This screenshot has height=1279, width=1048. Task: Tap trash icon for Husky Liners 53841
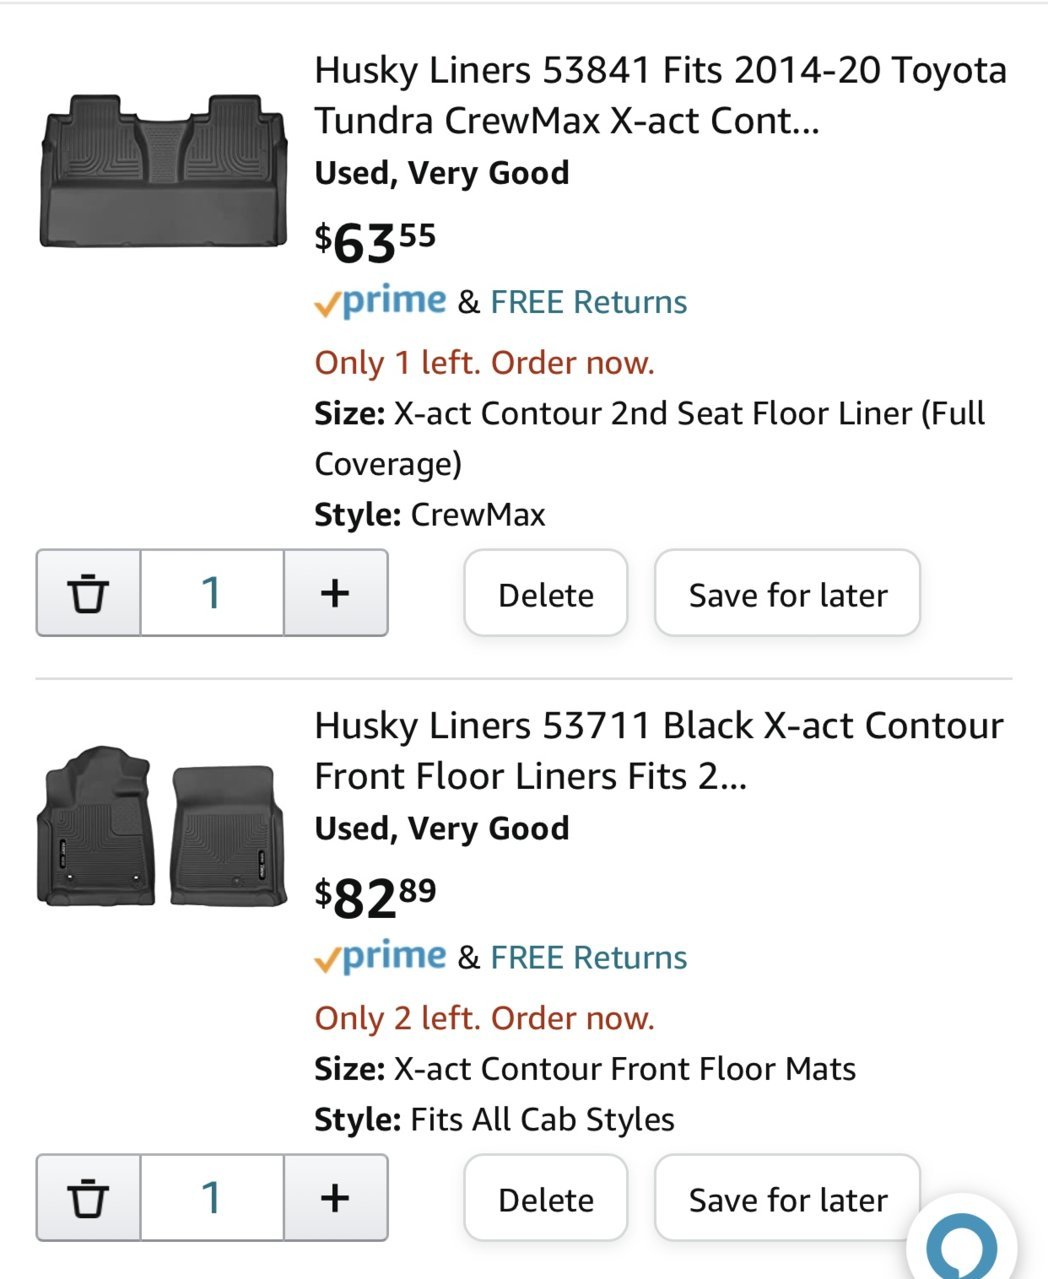88,593
